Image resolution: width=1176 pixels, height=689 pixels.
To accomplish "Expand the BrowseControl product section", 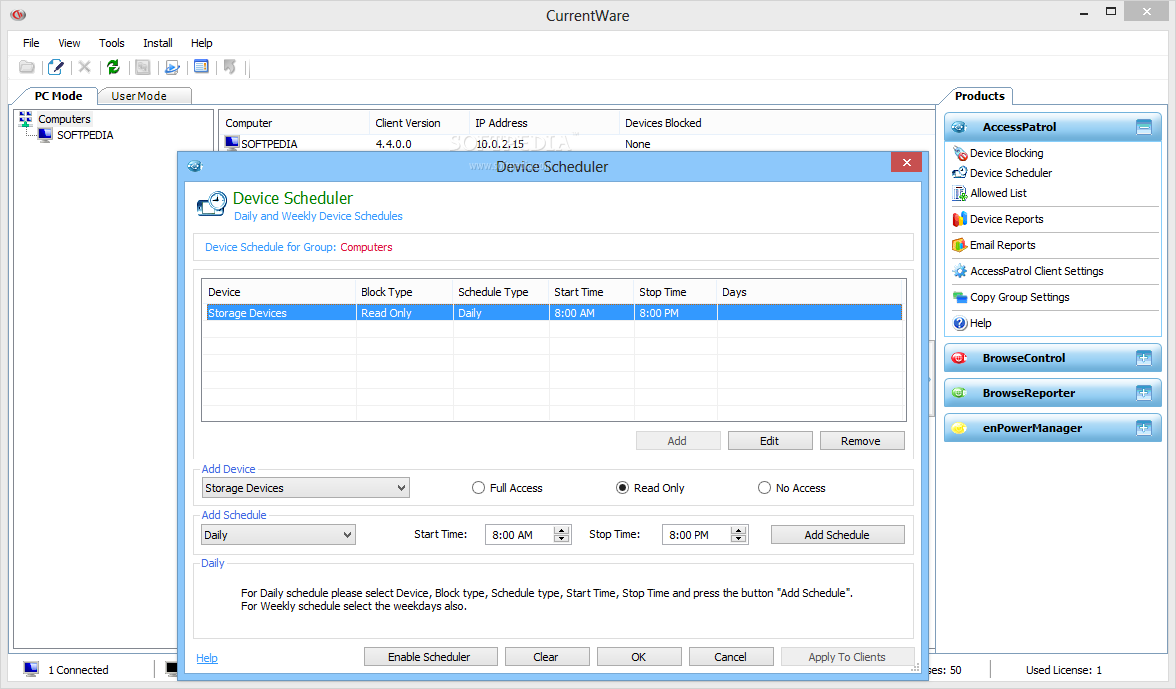I will point(1144,358).
